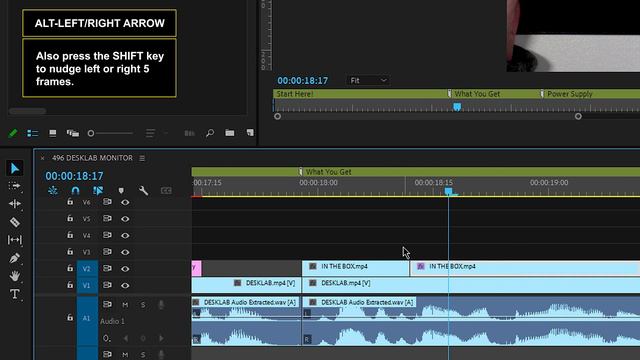
Task: Toggle A1 track lock
Action: point(70,317)
